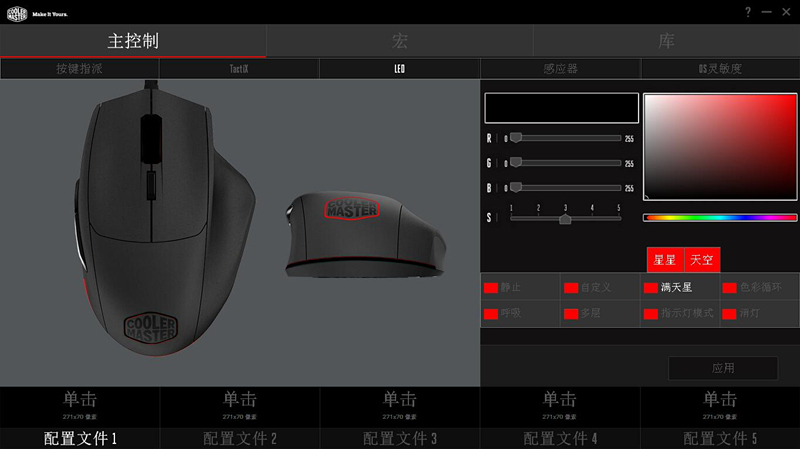Viewport: 800px width, 449px height.
Task: Click 单击 image slot above 配置文件 2
Action: [x=240, y=407]
